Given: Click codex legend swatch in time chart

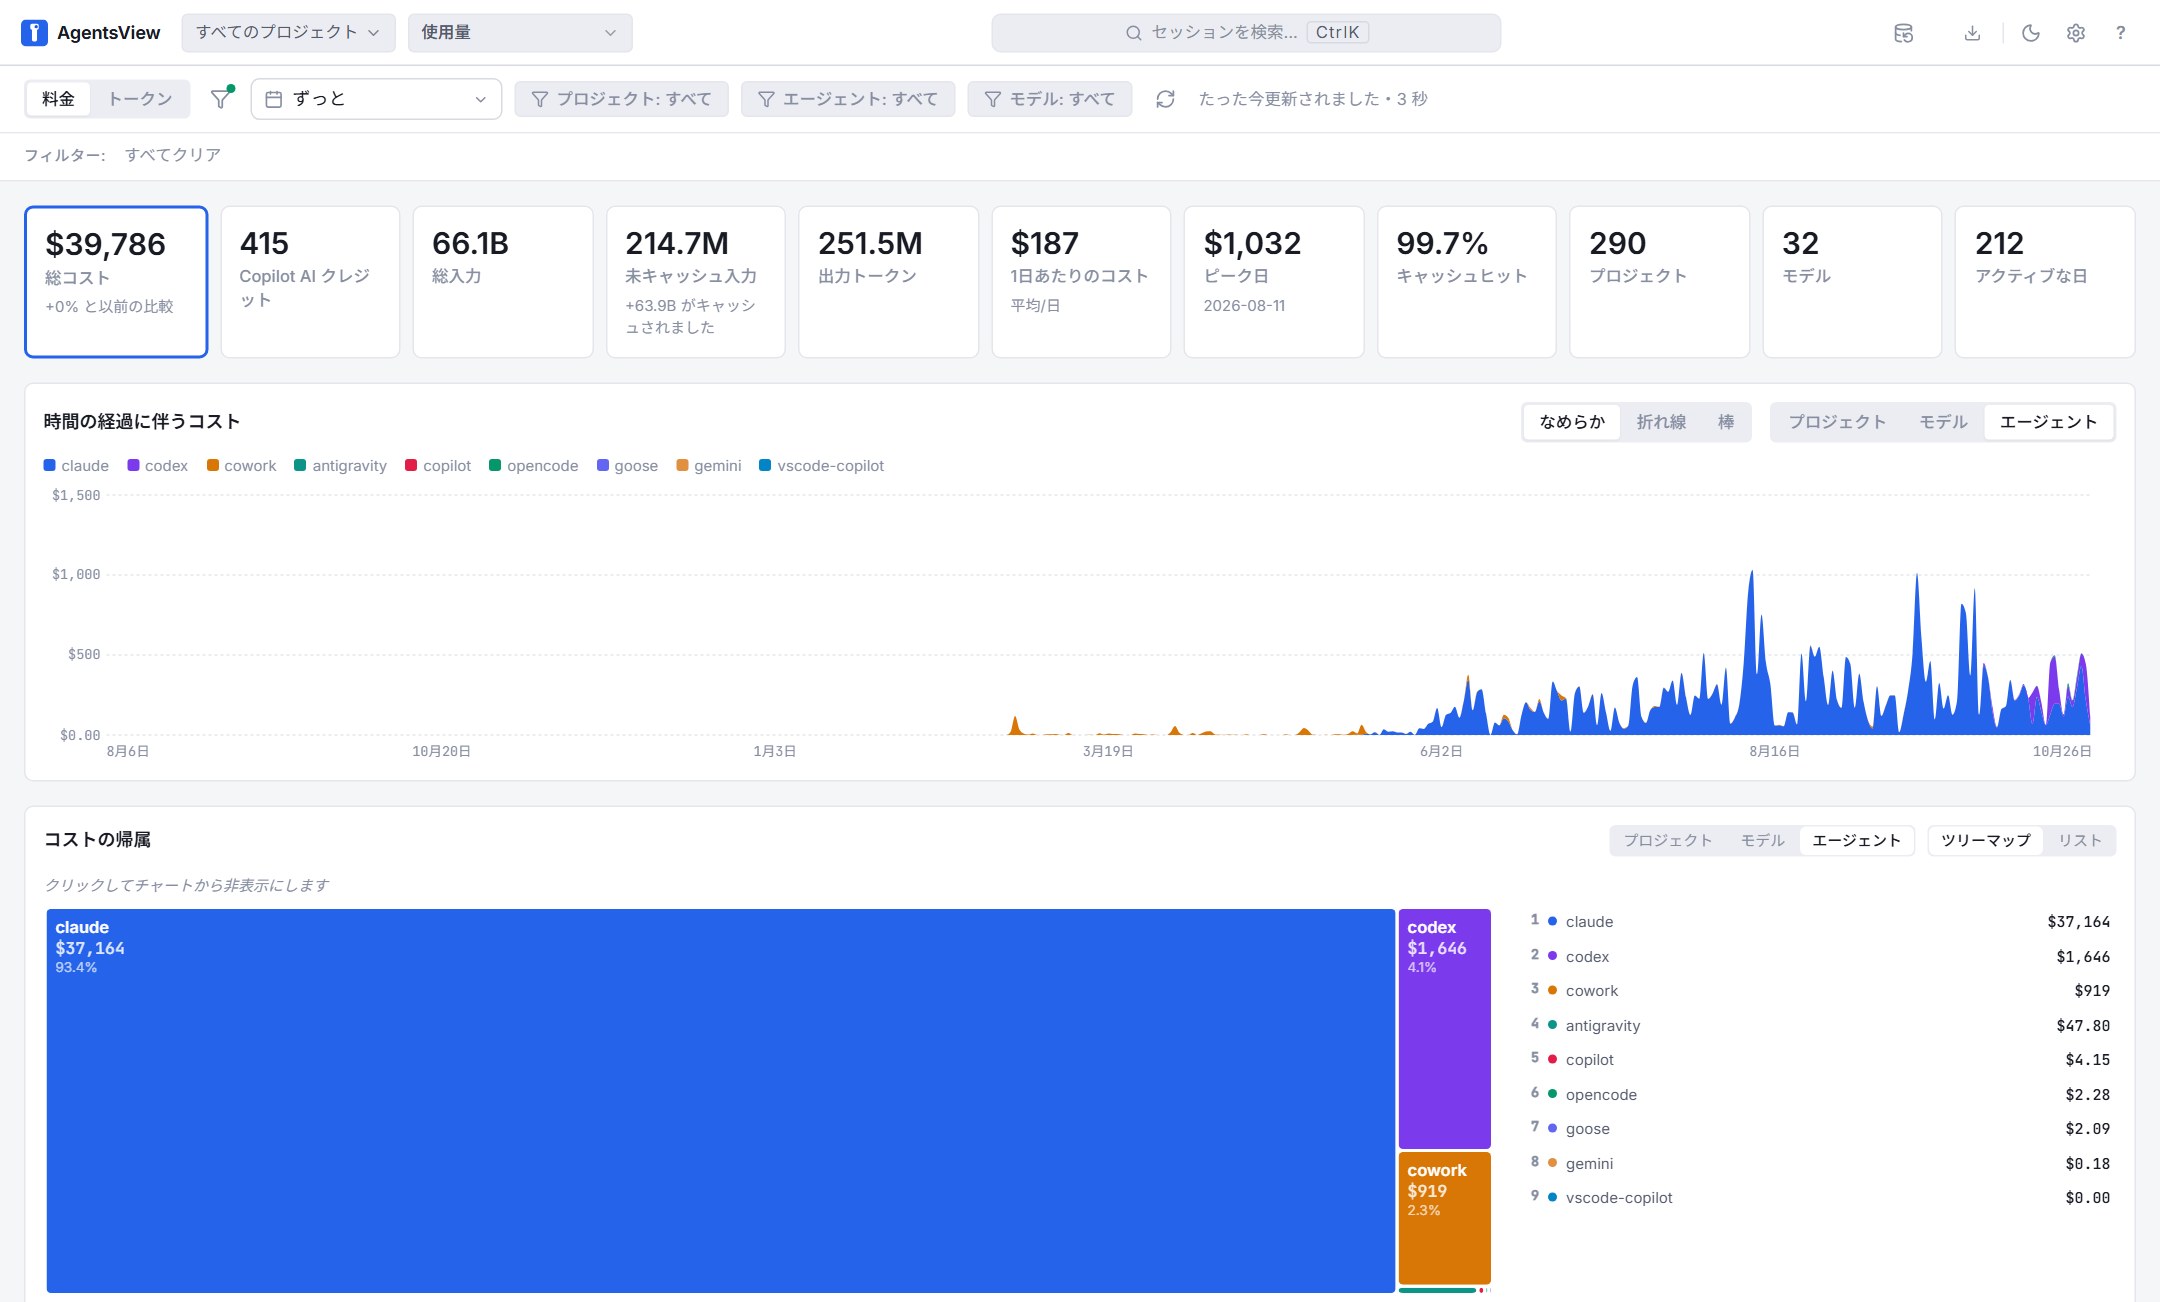Looking at the screenshot, I should pos(133,466).
